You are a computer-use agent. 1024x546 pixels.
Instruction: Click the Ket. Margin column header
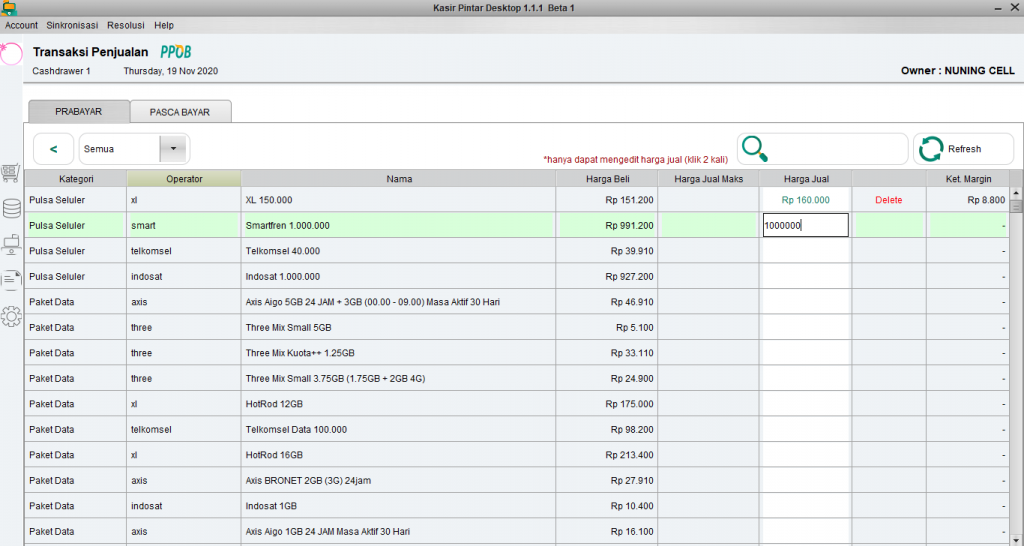click(x=968, y=178)
